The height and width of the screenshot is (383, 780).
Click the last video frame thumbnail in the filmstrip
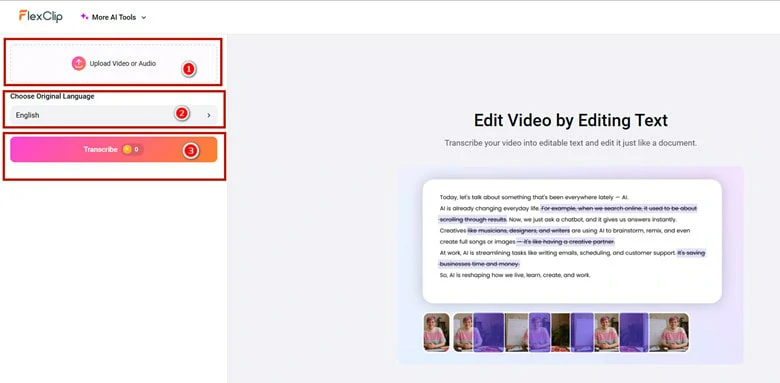[669, 332]
